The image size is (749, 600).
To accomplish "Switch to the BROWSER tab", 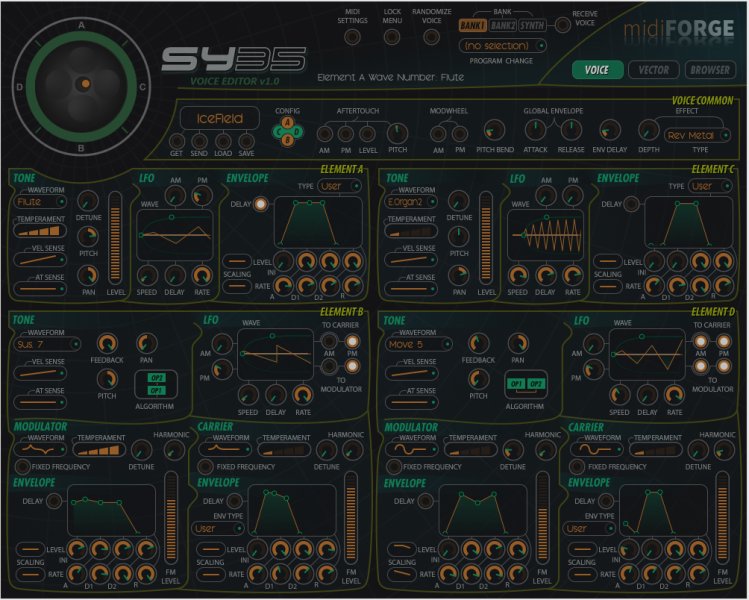I will [710, 70].
